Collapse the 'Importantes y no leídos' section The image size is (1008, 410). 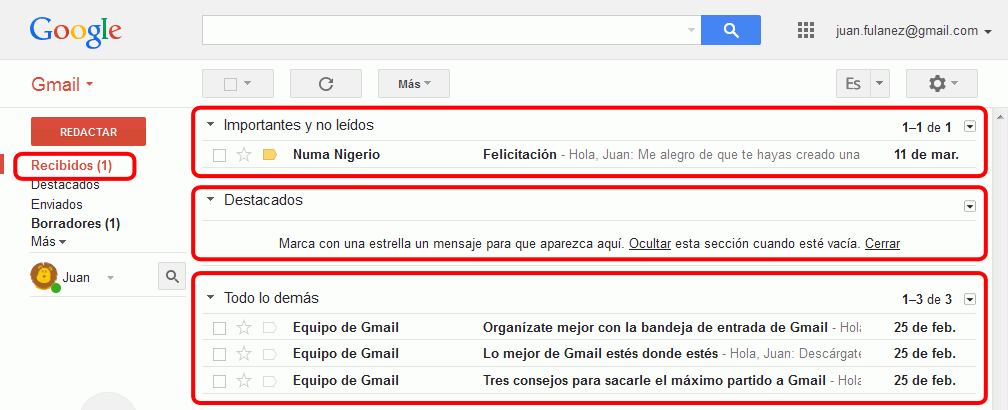(210, 125)
